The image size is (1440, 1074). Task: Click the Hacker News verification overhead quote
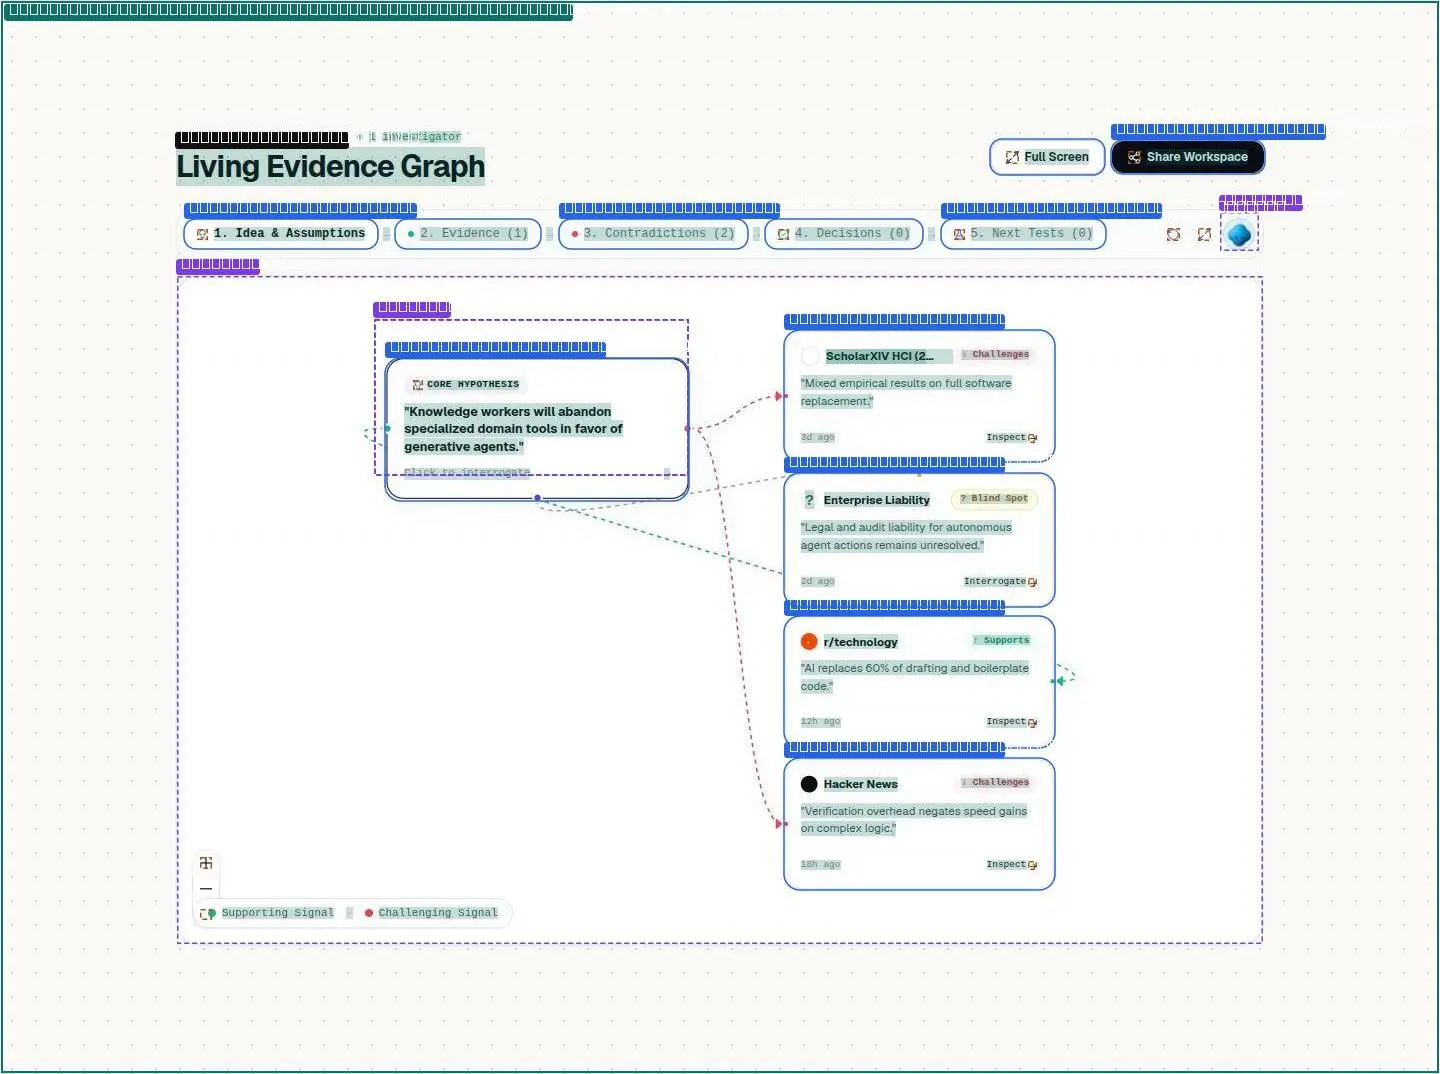coord(914,820)
